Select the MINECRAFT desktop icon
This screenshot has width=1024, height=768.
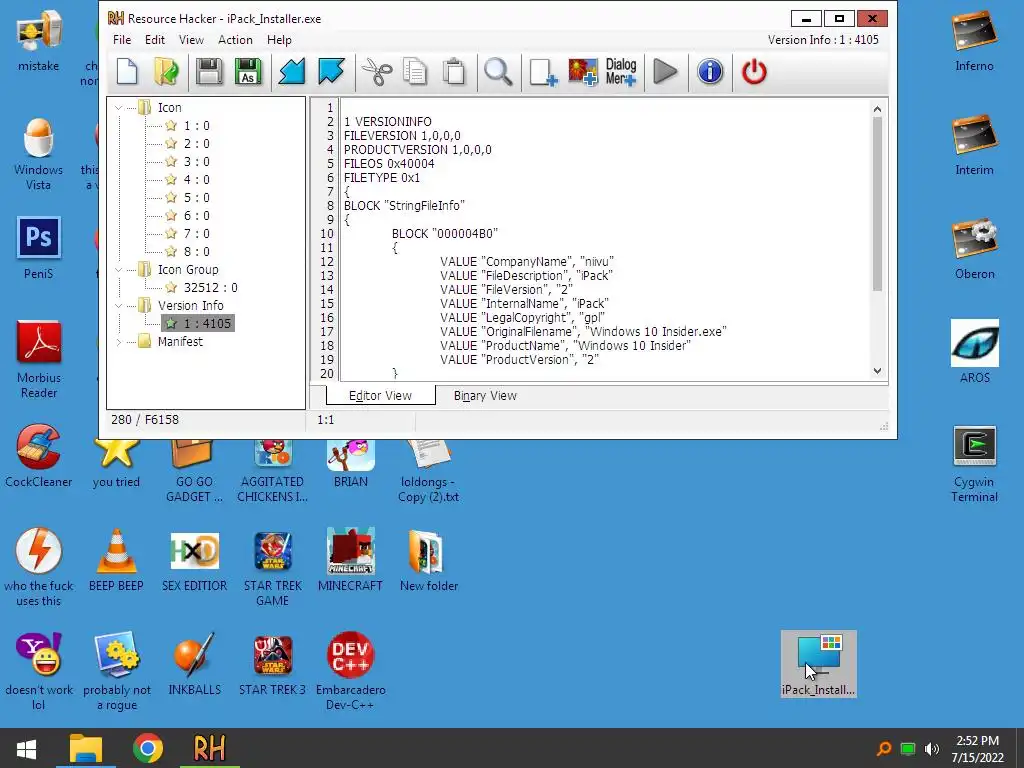[350, 560]
